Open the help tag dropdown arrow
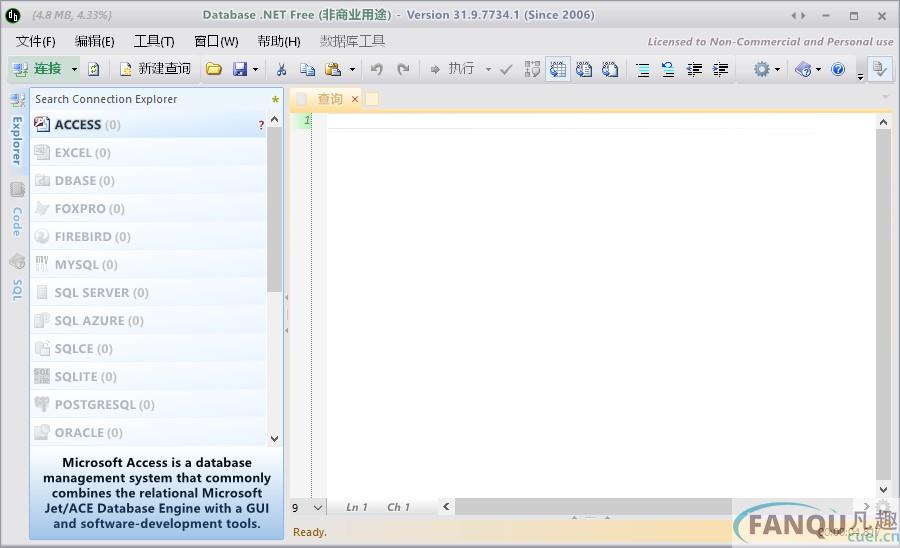Image resolution: width=900 pixels, height=548 pixels. 818,69
